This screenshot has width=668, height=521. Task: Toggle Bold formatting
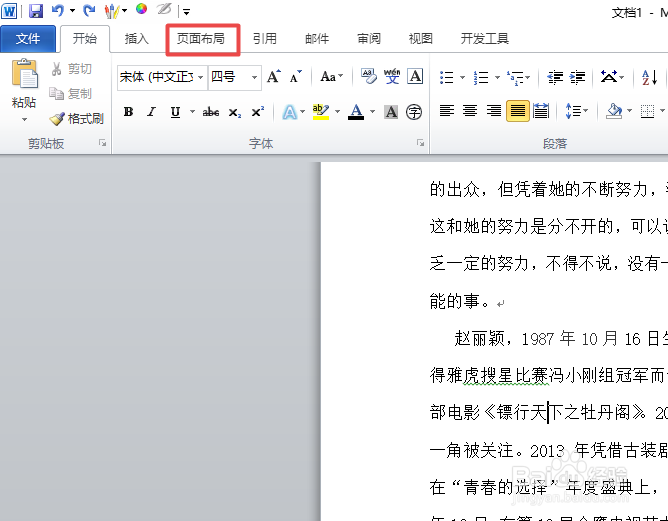click(128, 112)
